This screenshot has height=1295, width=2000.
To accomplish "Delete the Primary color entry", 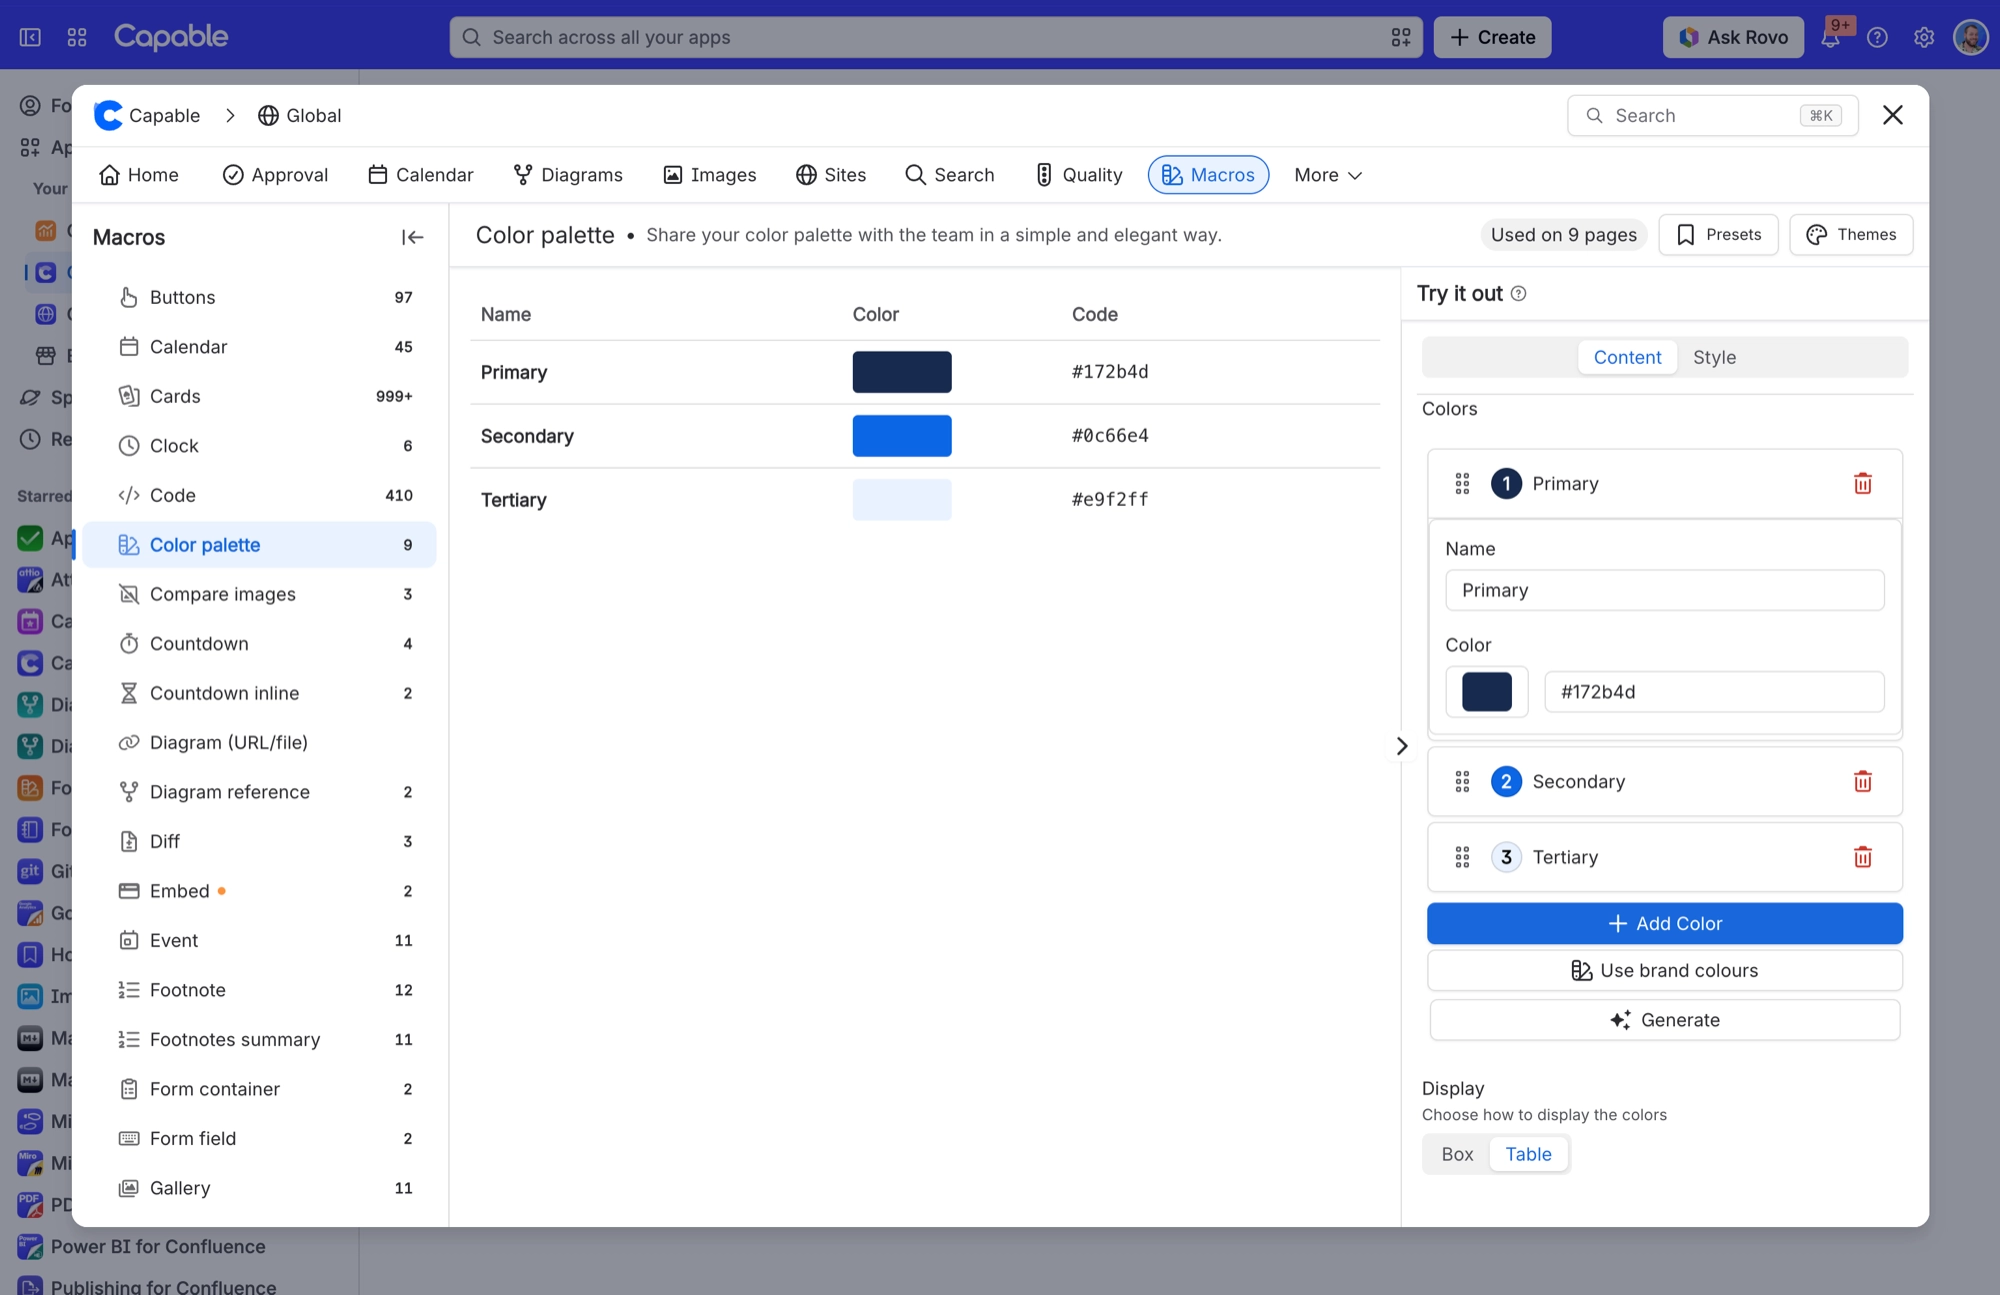I will pyautogui.click(x=1862, y=484).
